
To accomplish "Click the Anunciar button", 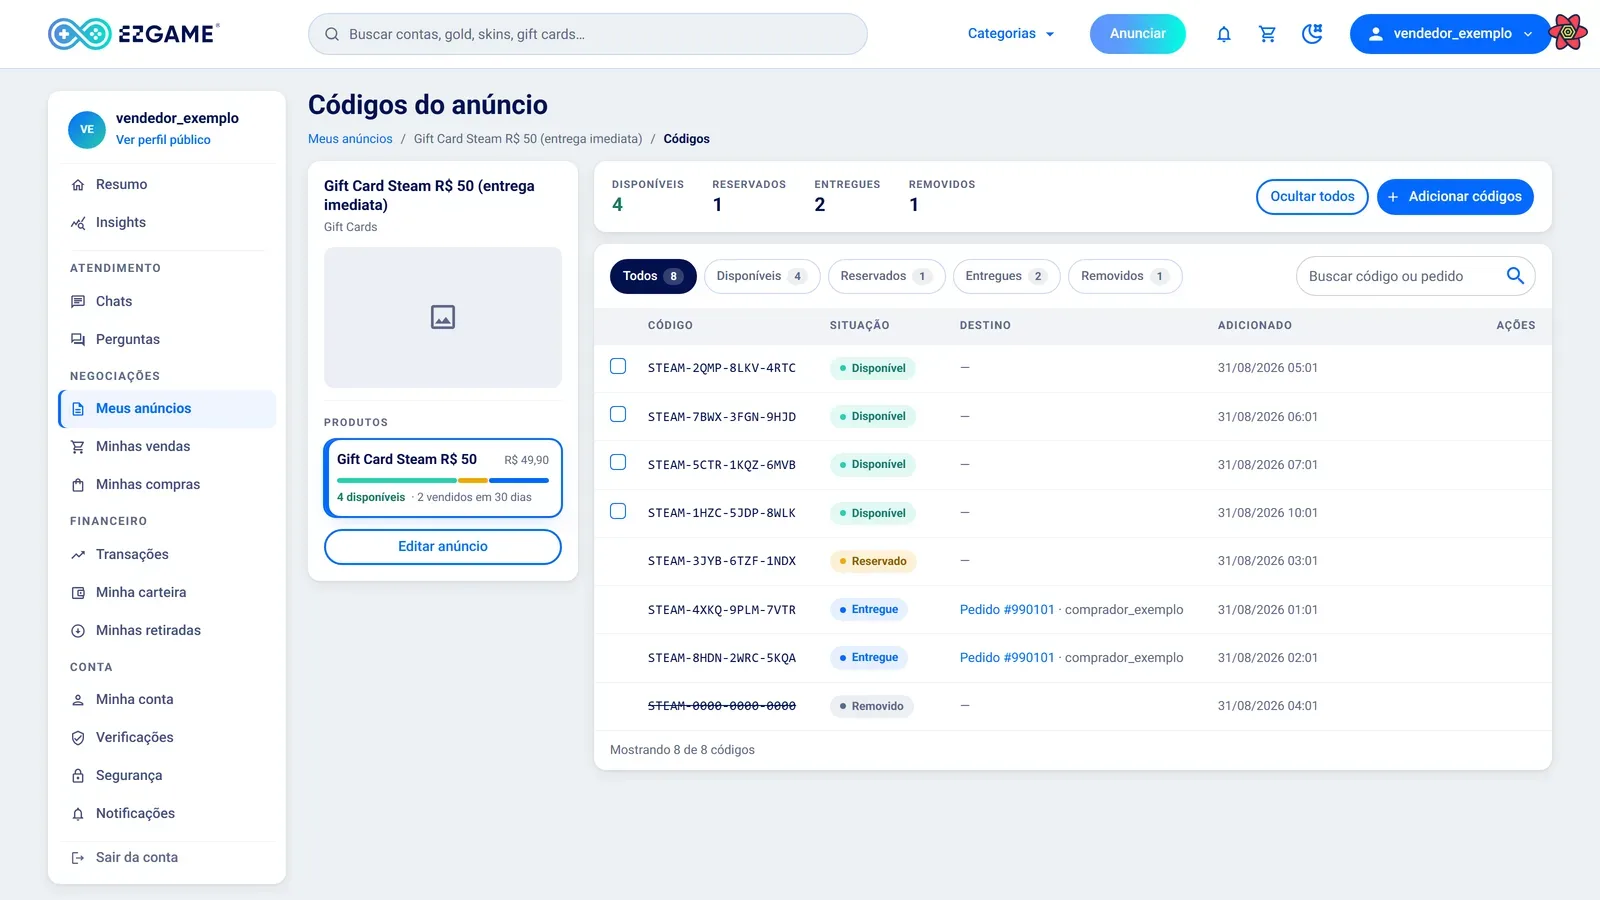I will coord(1138,34).
